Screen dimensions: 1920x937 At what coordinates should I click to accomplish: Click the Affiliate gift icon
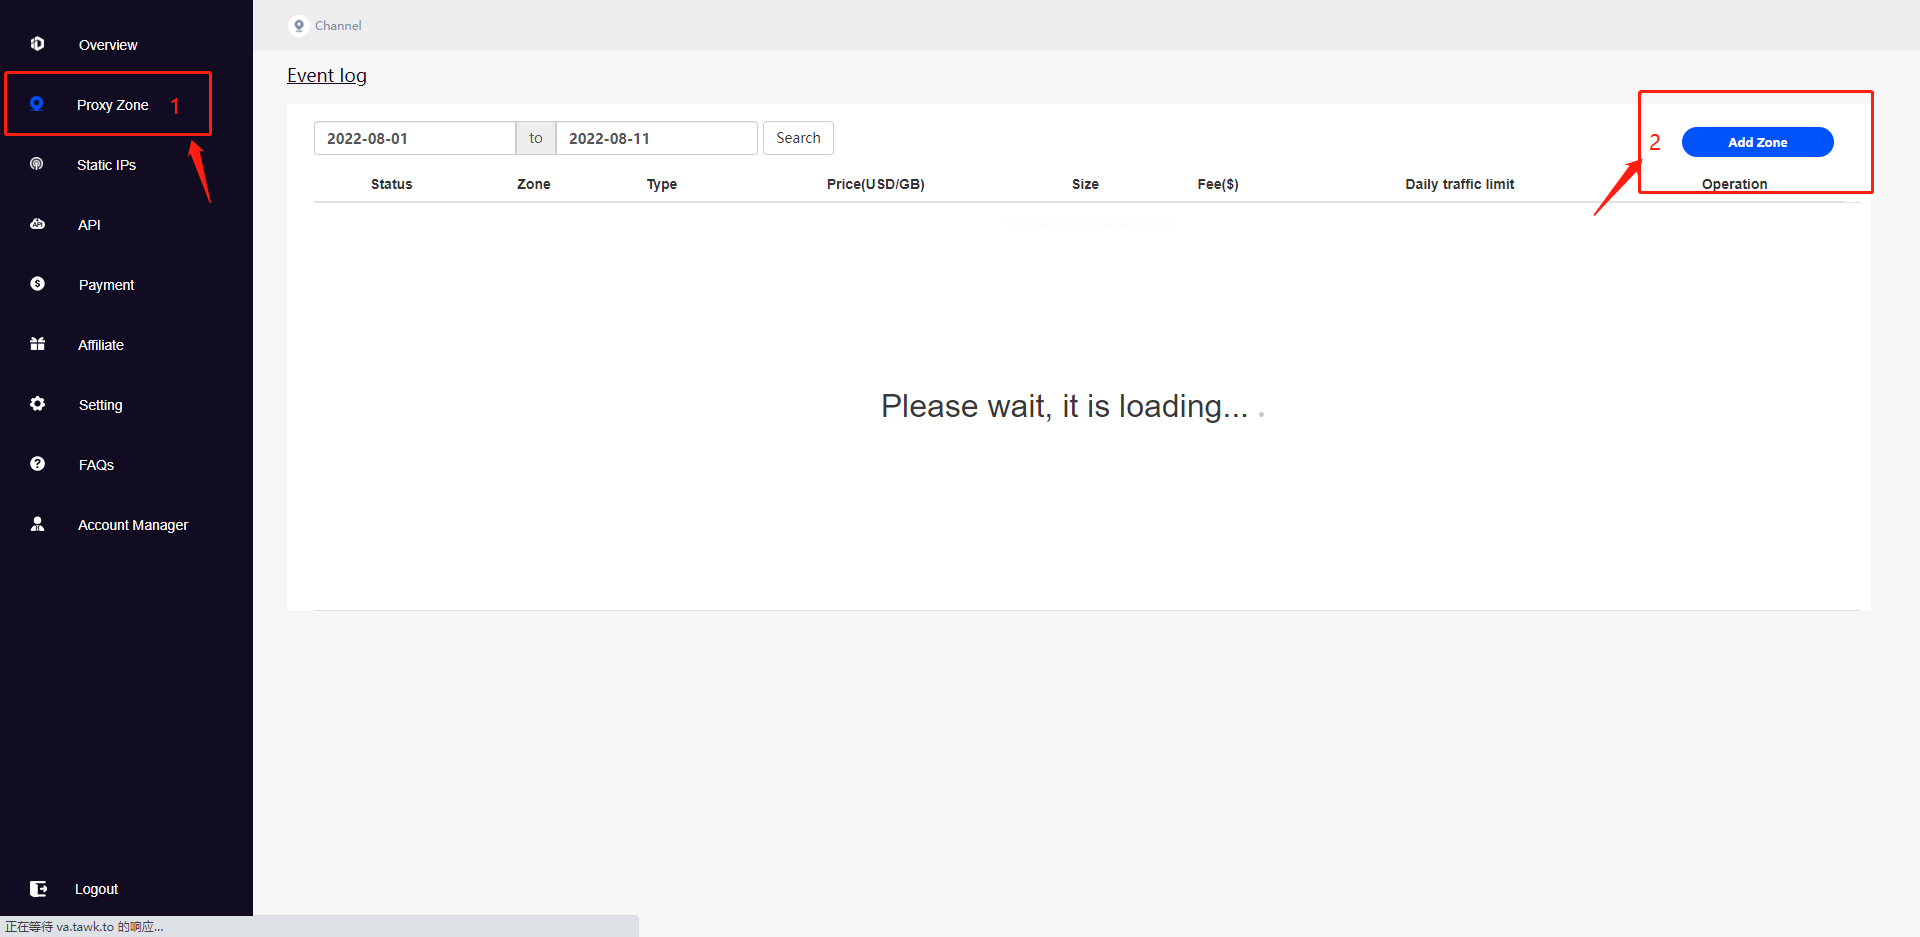click(x=37, y=344)
